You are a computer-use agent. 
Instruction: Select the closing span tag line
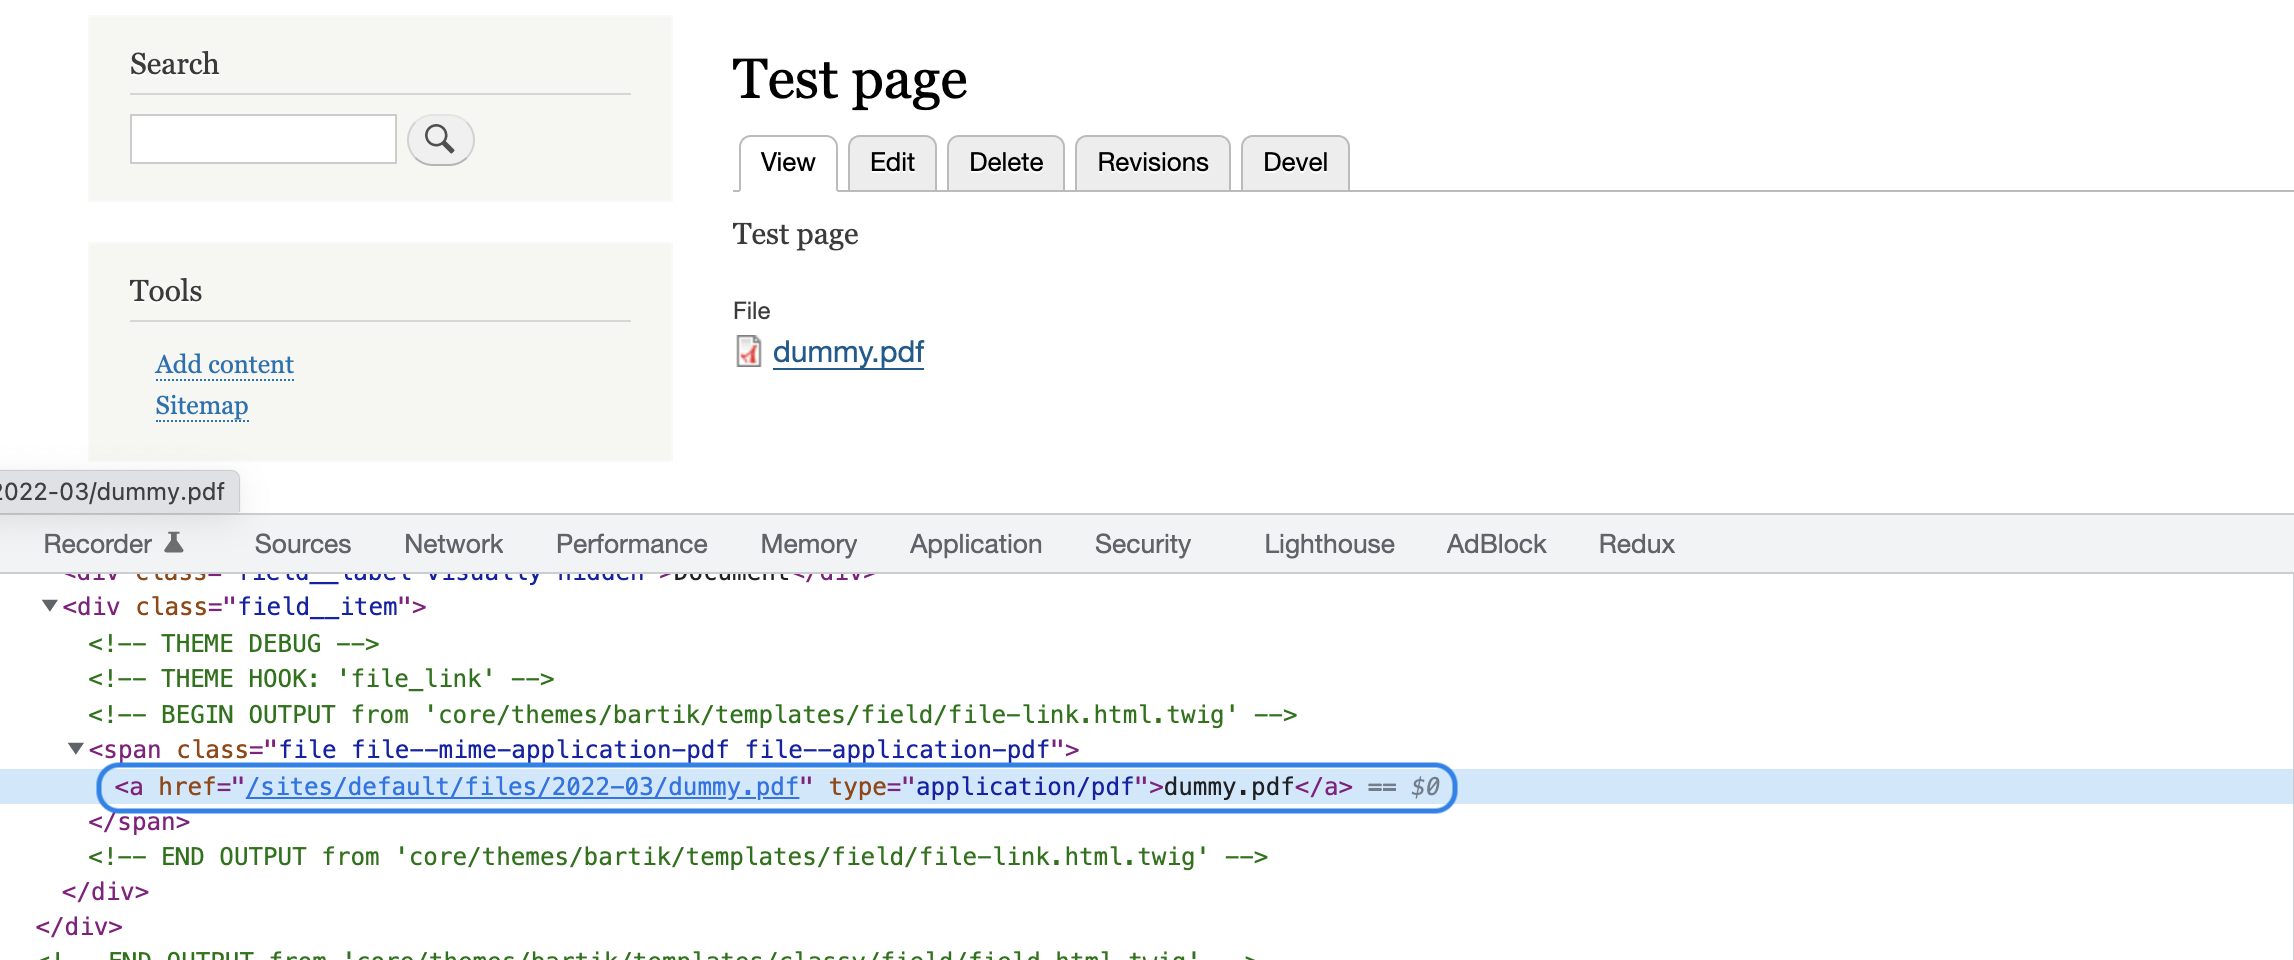tap(139, 822)
